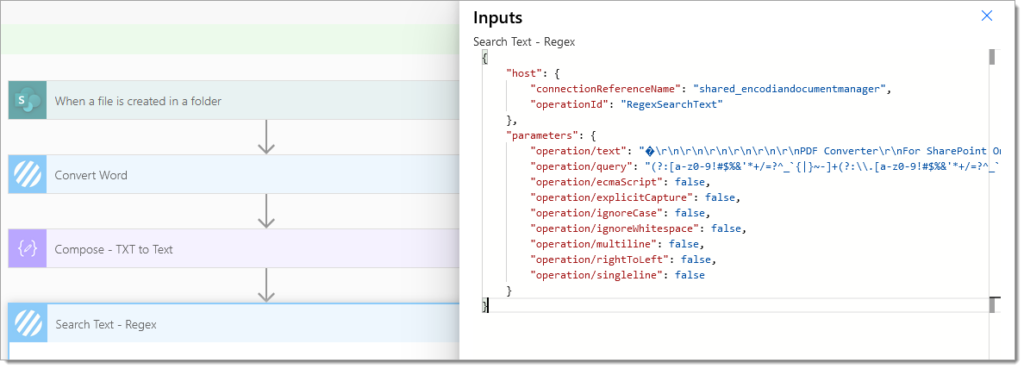Click the operationId RegexSearchText value

point(671,104)
